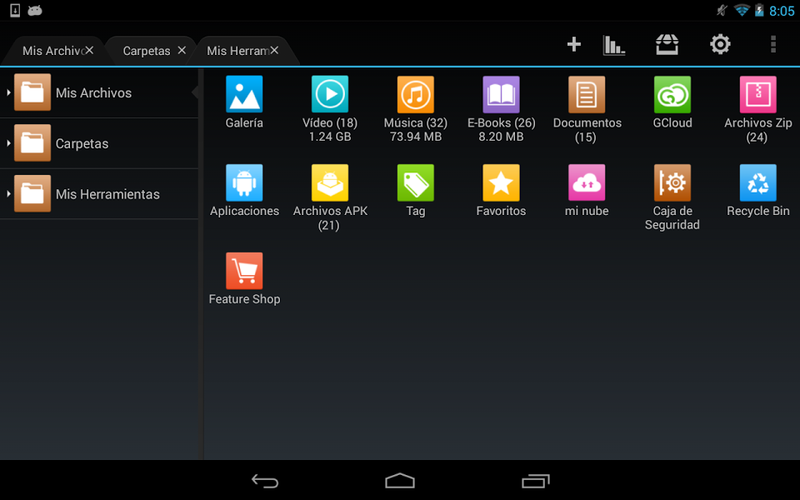Tap the recent apps button
This screenshot has height=500, width=800.
point(535,481)
